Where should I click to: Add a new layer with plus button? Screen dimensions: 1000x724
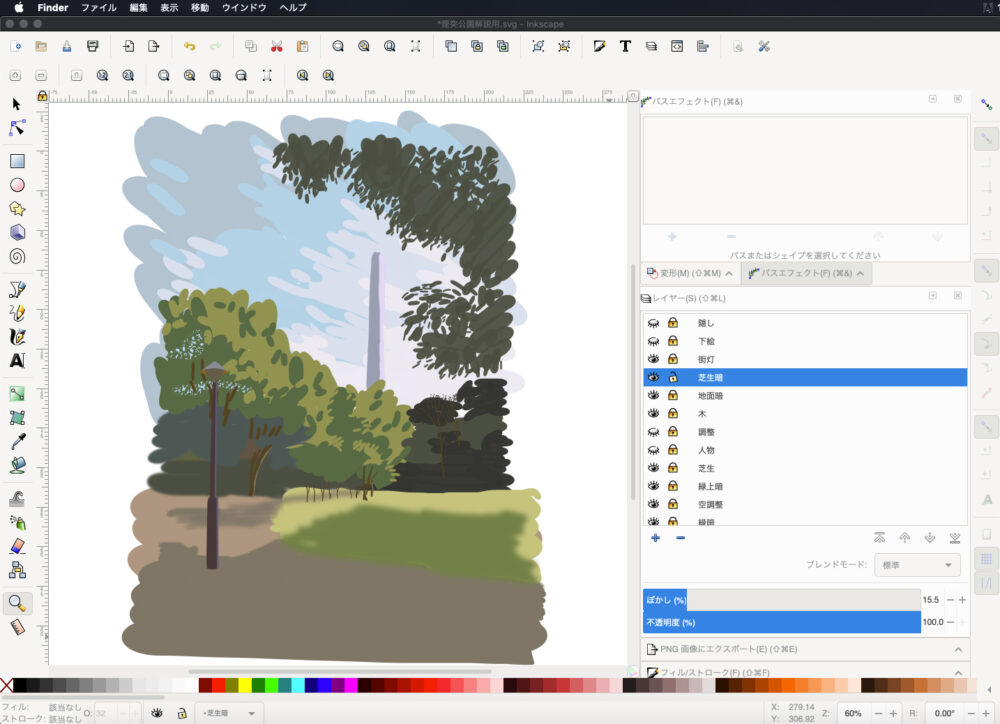click(x=655, y=538)
